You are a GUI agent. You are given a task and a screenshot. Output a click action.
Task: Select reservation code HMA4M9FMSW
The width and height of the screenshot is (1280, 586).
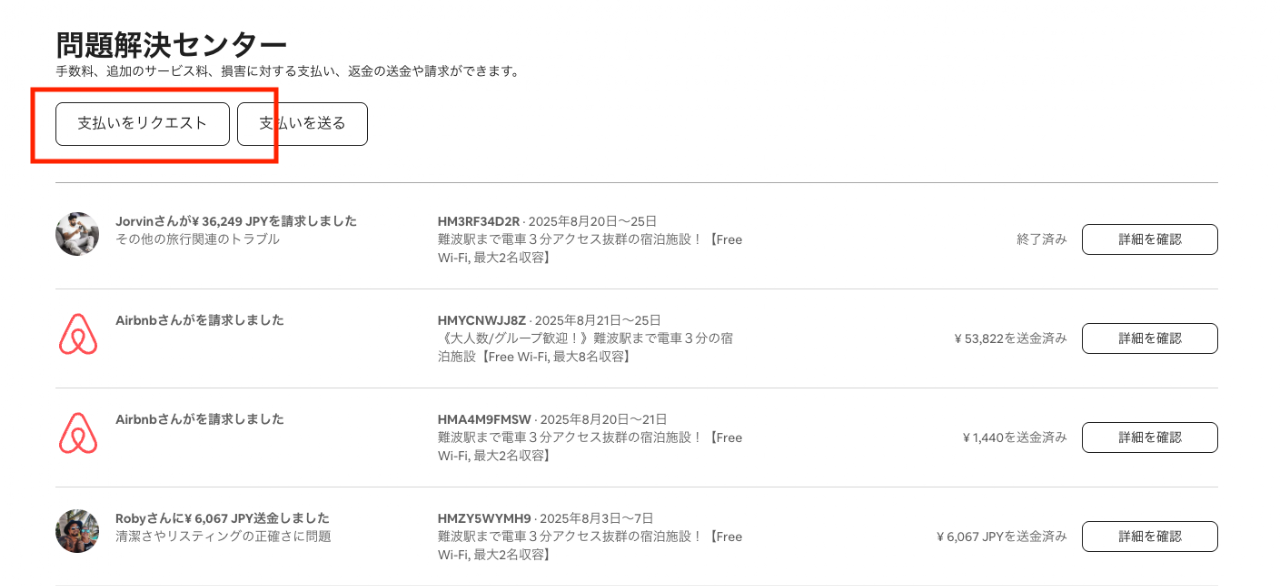(484, 419)
